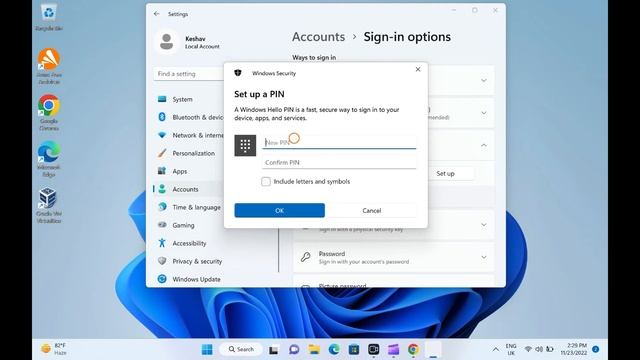640x360 pixels.
Task: Open Microsoft Edge desktop shortcut
Action: 49,159
